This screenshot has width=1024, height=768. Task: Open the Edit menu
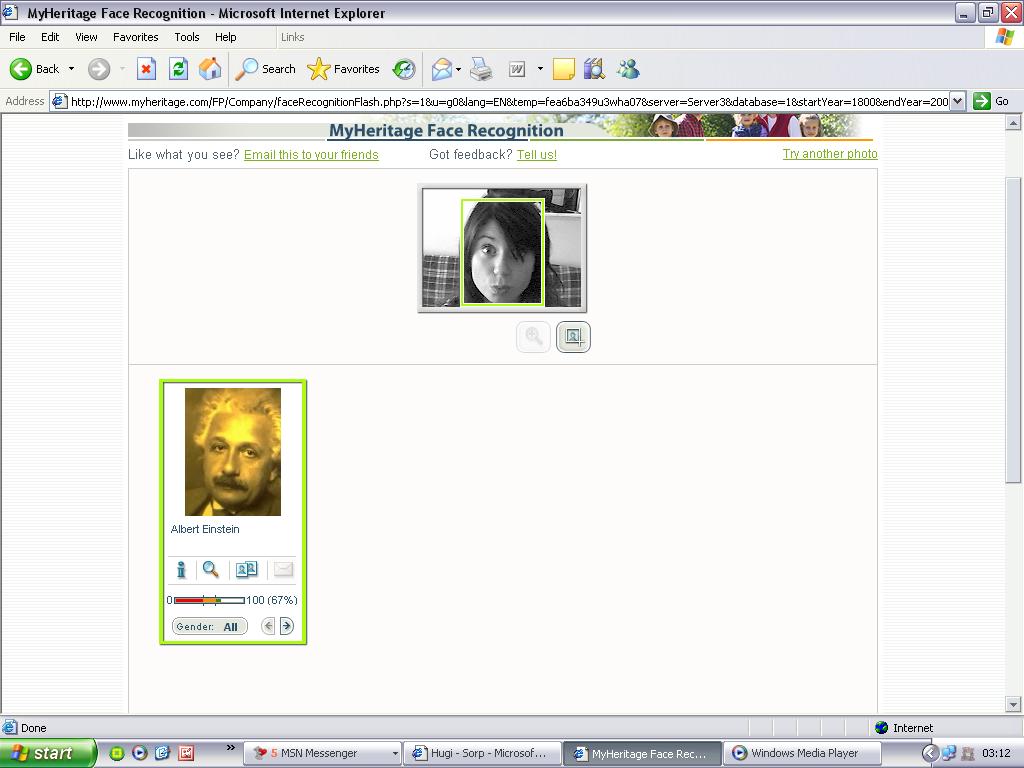click(x=50, y=37)
